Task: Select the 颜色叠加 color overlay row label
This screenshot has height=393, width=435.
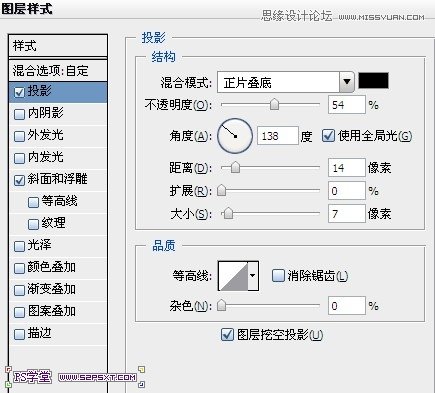Action: pos(52,267)
